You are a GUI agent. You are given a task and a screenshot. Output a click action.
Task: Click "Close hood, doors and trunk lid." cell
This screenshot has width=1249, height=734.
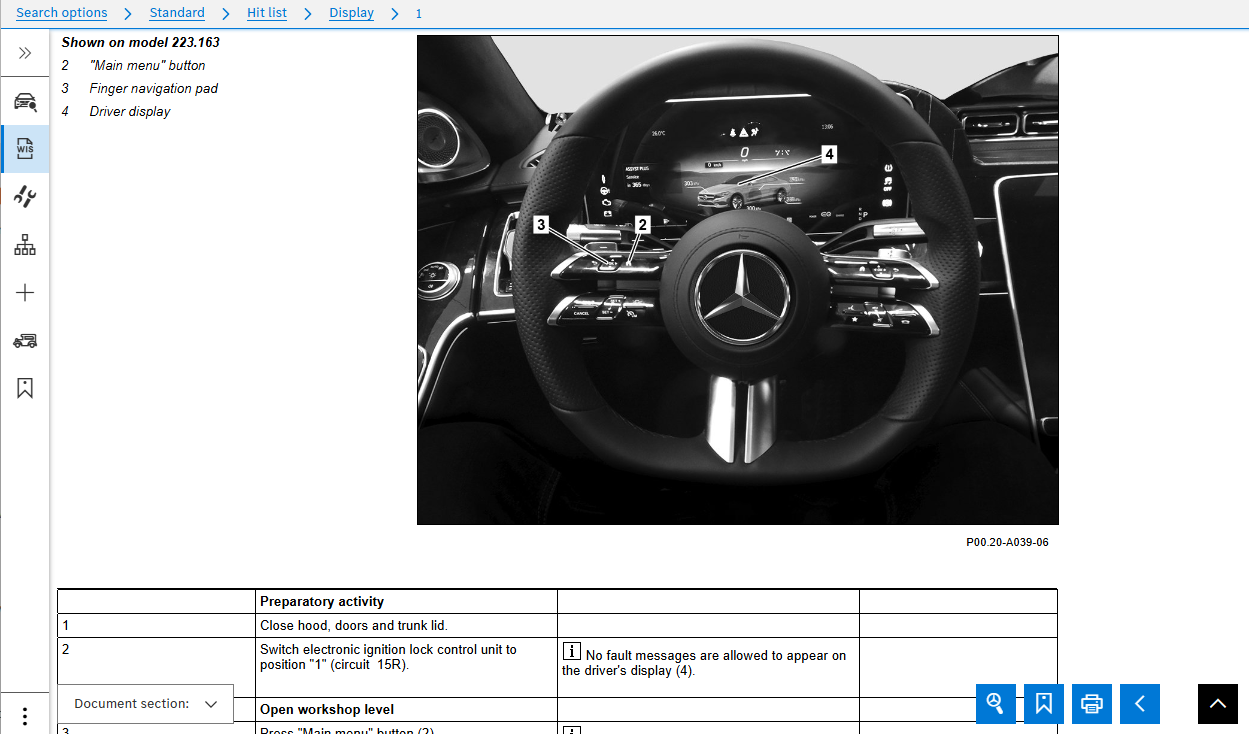(x=407, y=626)
